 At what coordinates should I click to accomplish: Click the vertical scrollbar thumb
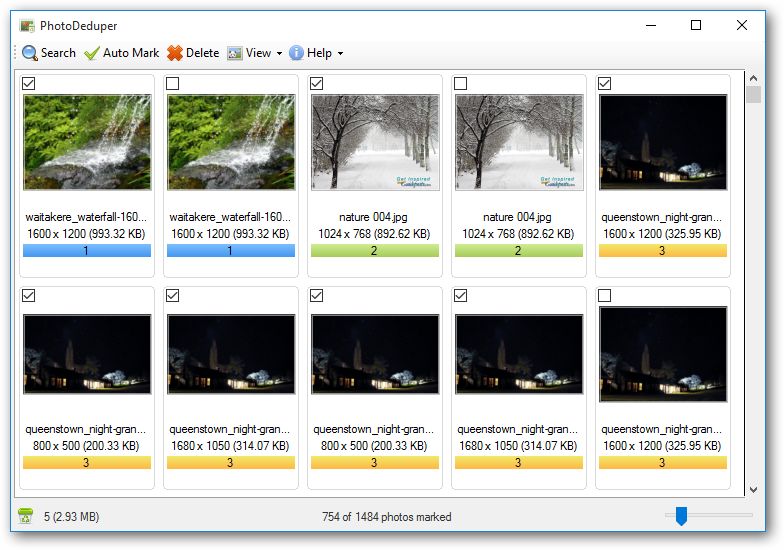click(x=754, y=95)
